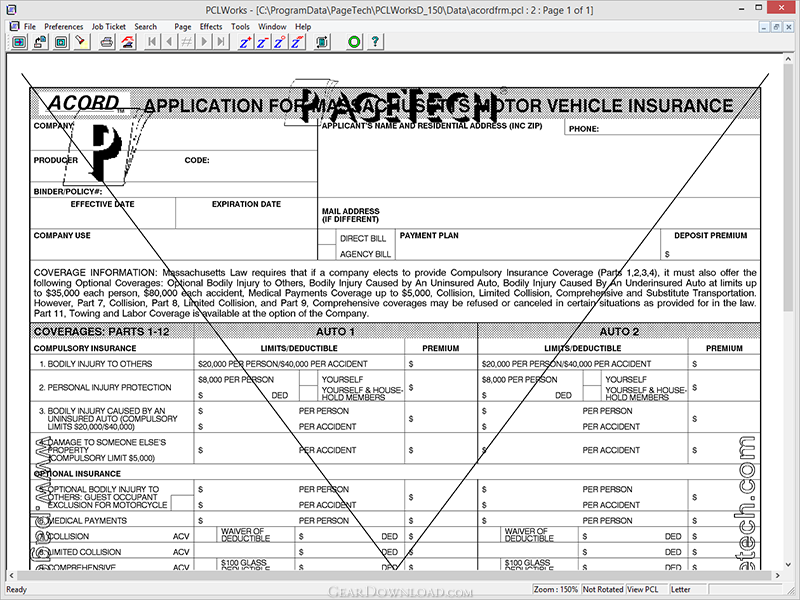Click the Z icon with the red slash
The height and width of the screenshot is (600, 800).
(x=297, y=42)
